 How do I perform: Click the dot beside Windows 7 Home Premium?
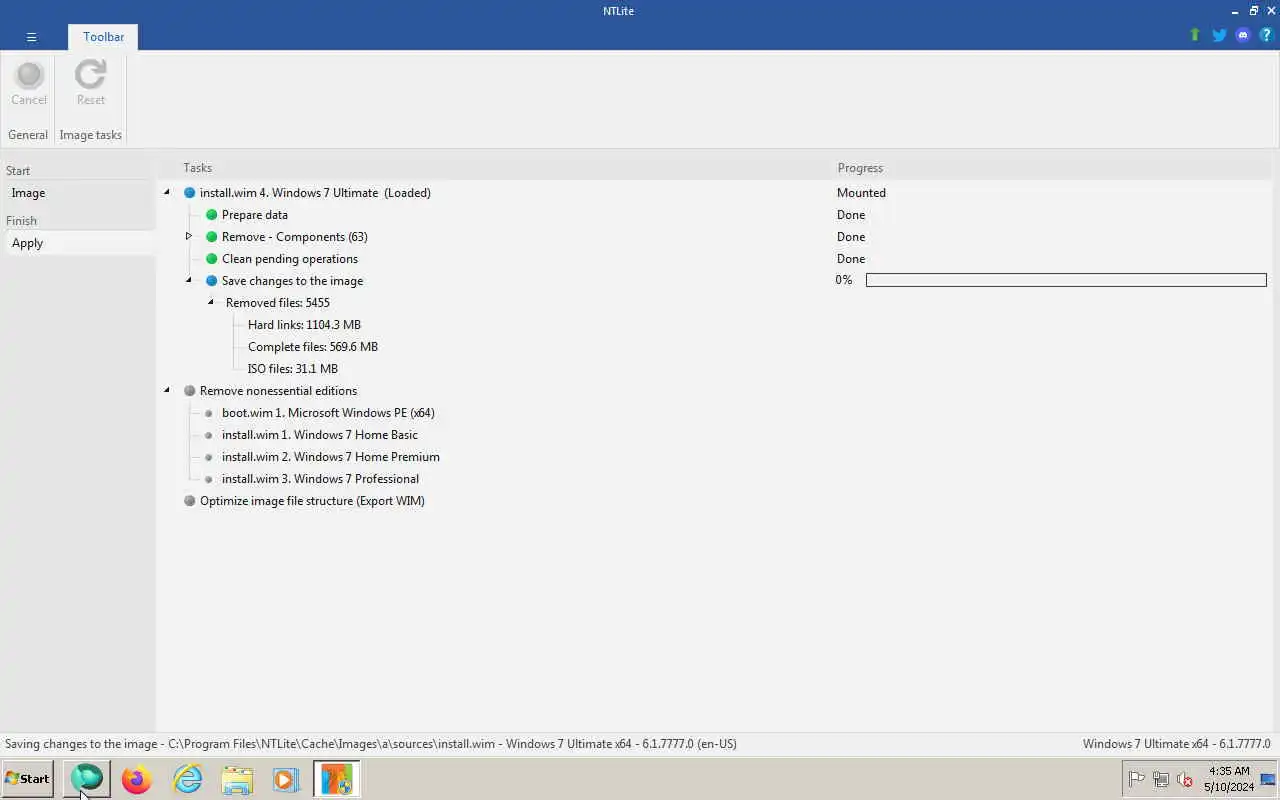(x=209, y=457)
